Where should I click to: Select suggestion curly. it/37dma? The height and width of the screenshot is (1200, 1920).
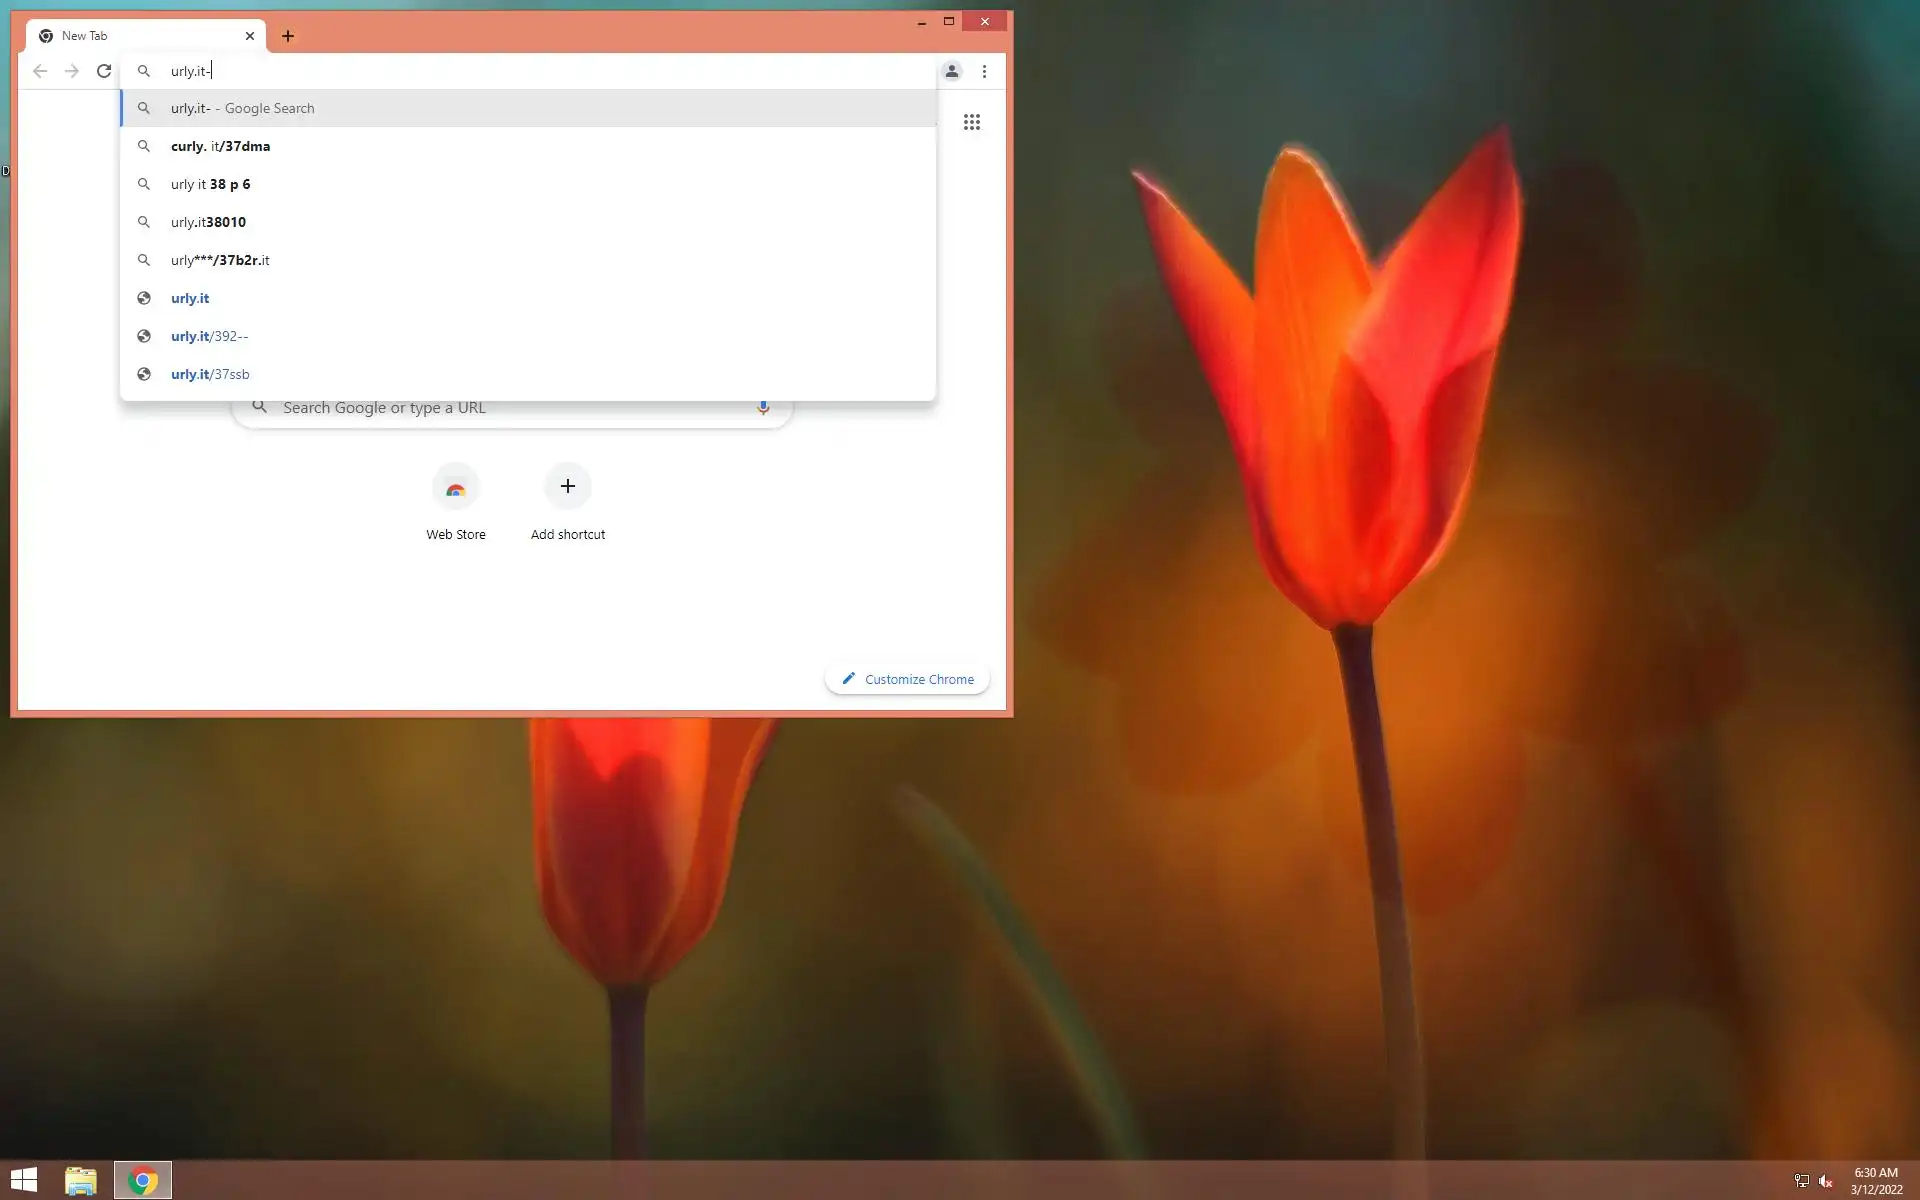[221, 146]
